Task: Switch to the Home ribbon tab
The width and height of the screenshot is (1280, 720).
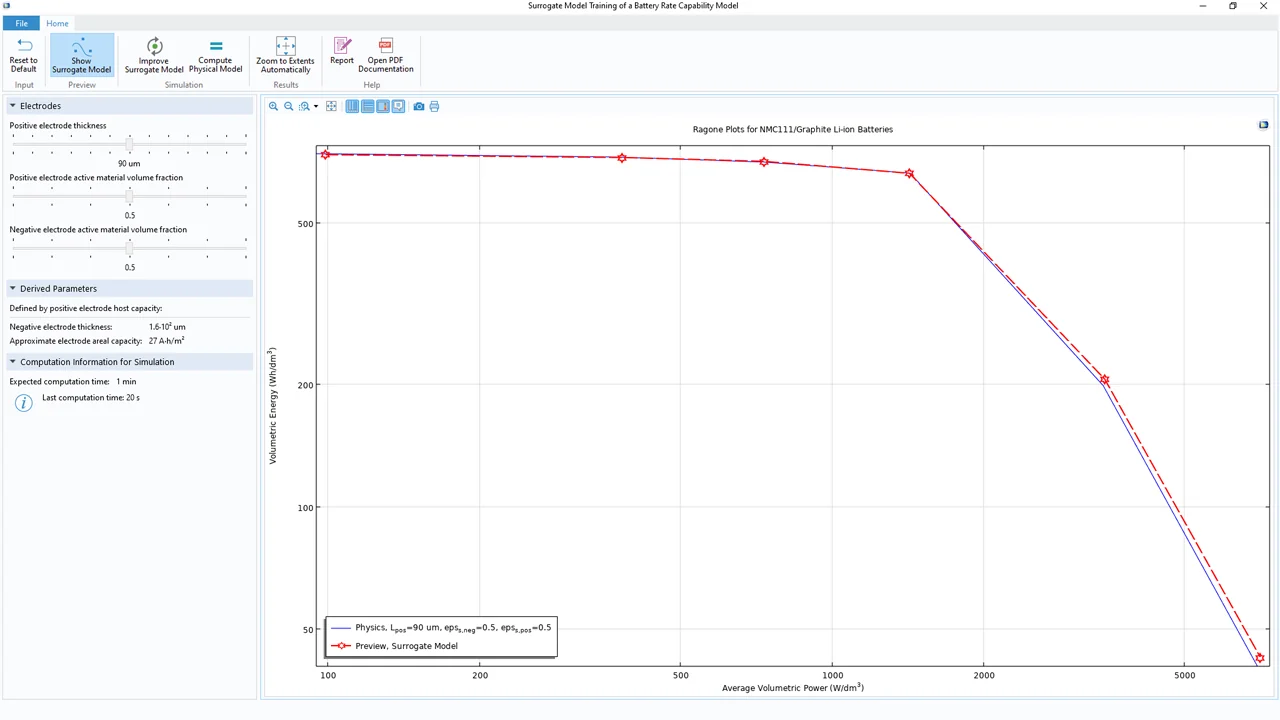Action: pyautogui.click(x=57, y=23)
